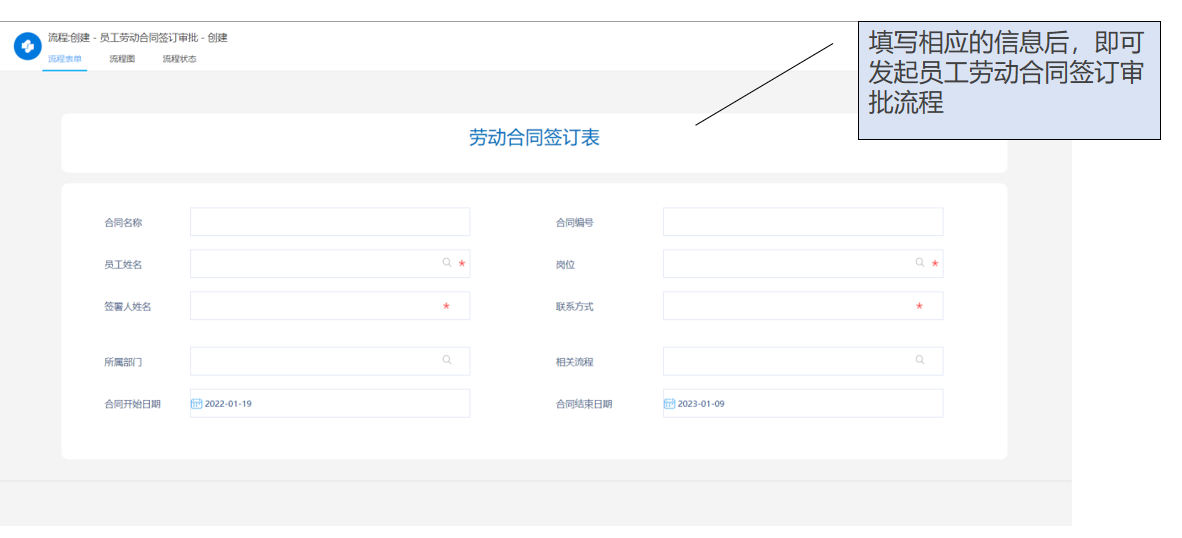Click into the 员工姓名 field
Screen dimensions: 1182x538
pyautogui.click(x=330, y=264)
